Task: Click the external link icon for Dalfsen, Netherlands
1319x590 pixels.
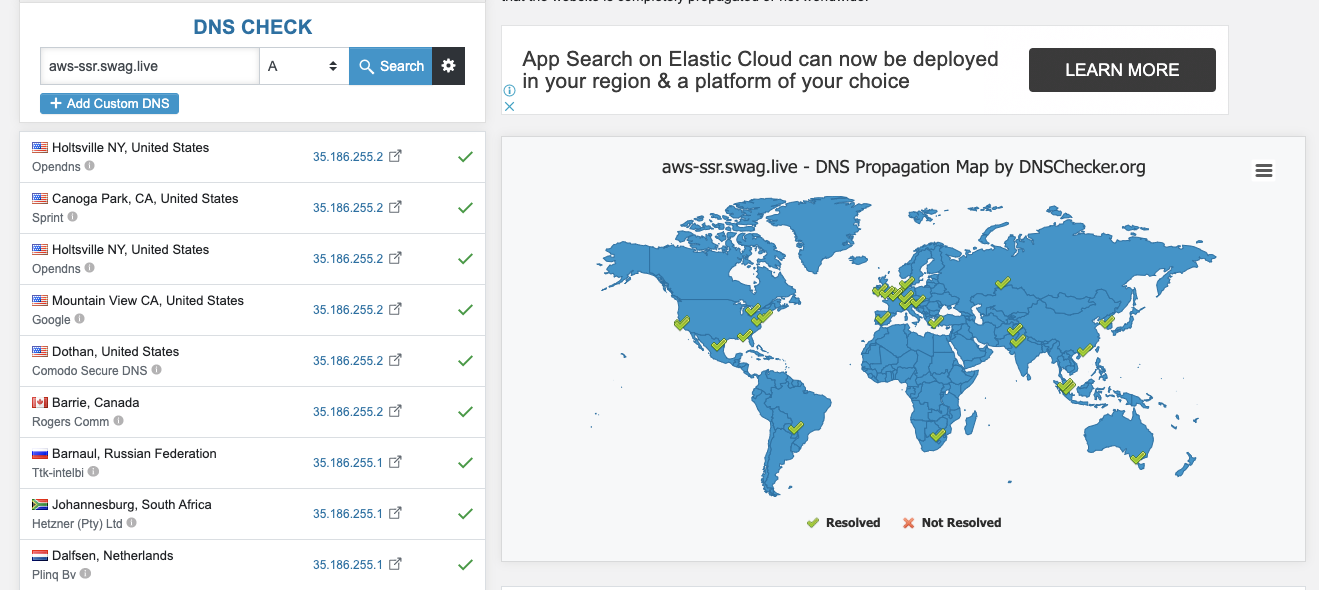Action: click(x=395, y=564)
